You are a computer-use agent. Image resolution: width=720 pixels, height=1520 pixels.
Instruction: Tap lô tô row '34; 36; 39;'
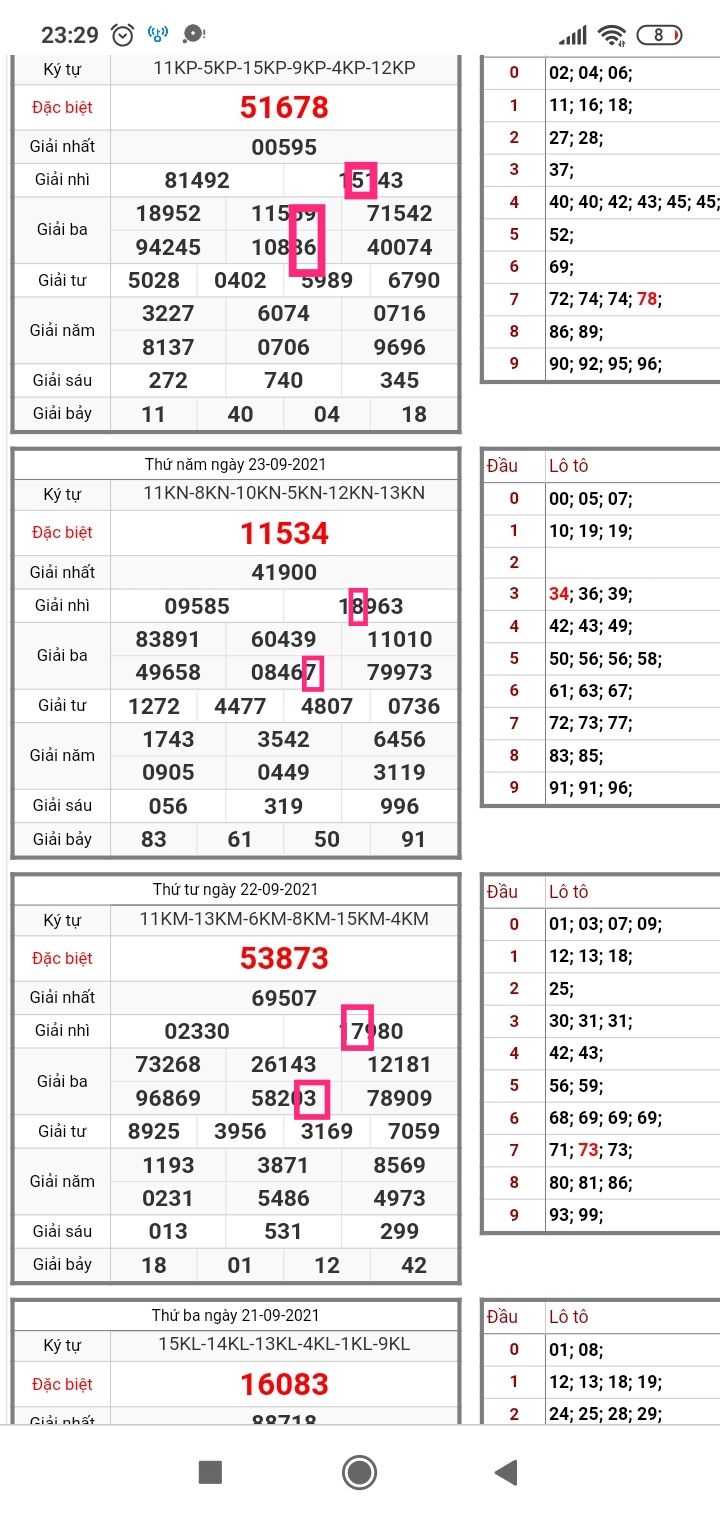(590, 594)
